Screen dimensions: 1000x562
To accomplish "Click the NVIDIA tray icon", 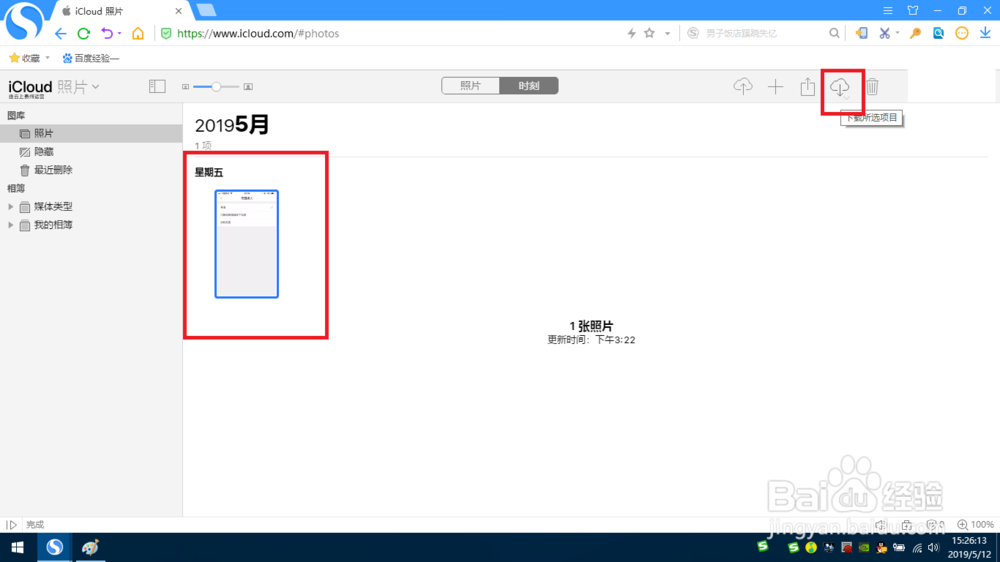I will [864, 547].
